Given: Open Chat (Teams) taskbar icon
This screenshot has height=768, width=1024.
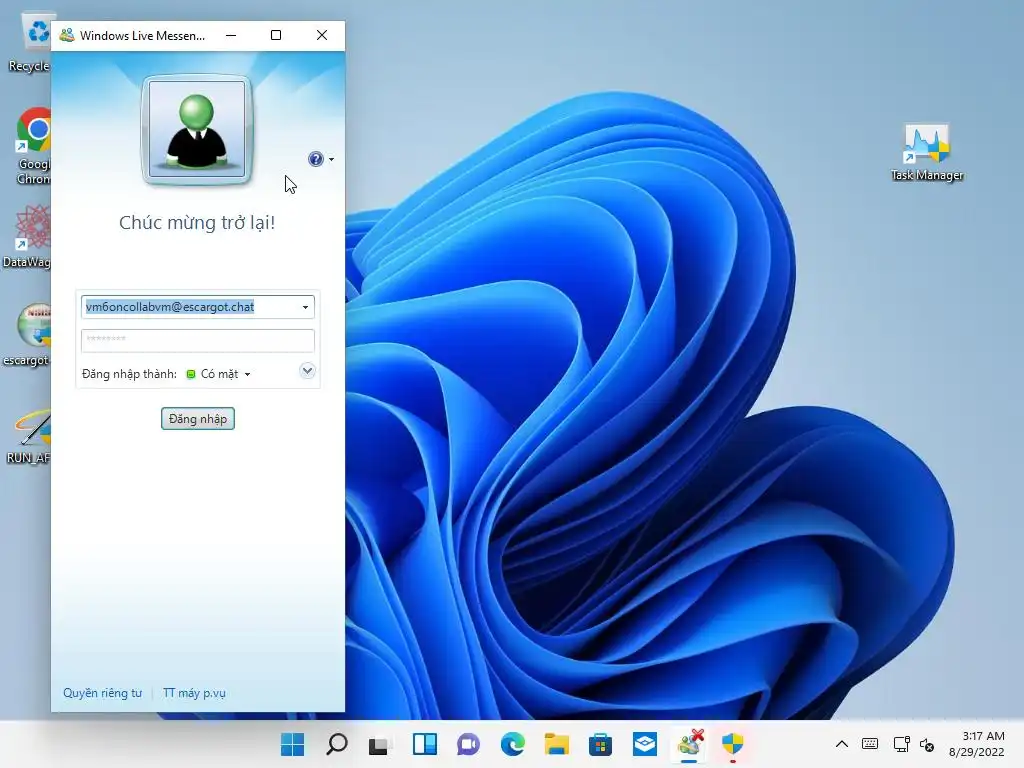Looking at the screenshot, I should 468,744.
